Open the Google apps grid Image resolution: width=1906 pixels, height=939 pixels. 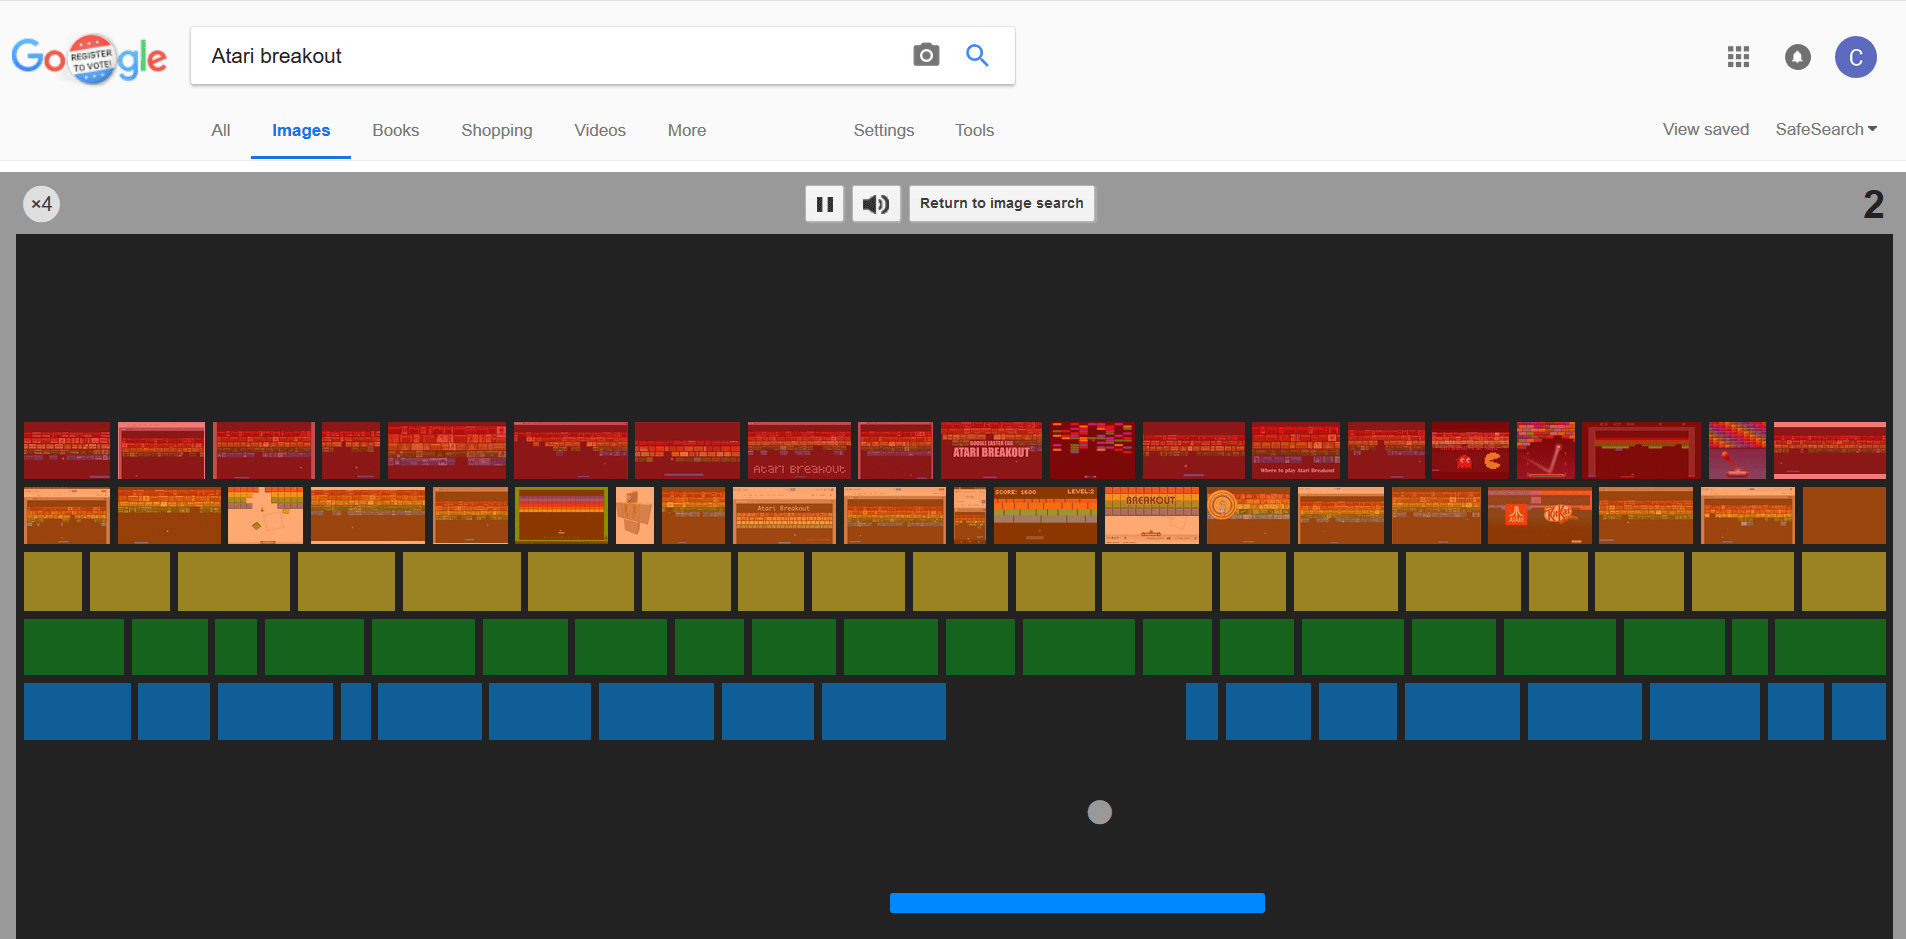[1738, 57]
